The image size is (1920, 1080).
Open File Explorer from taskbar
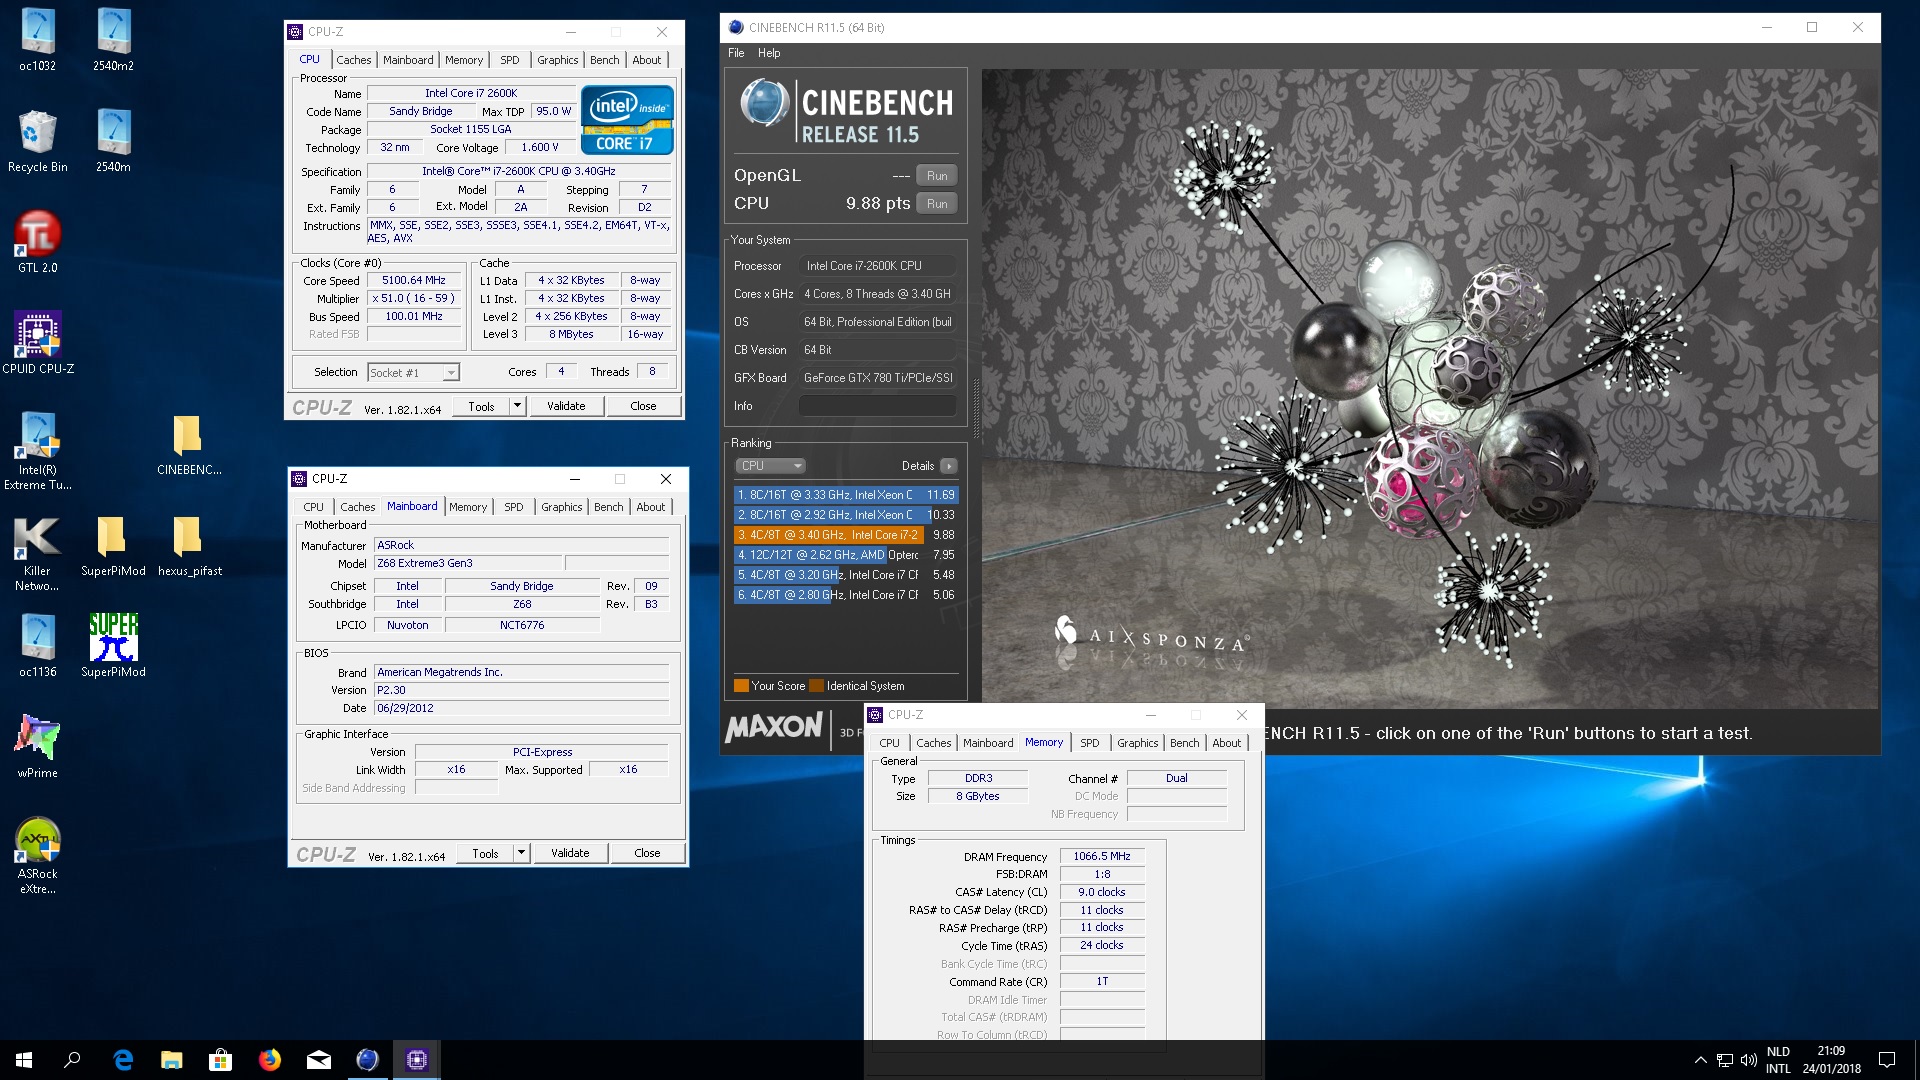click(x=172, y=1060)
